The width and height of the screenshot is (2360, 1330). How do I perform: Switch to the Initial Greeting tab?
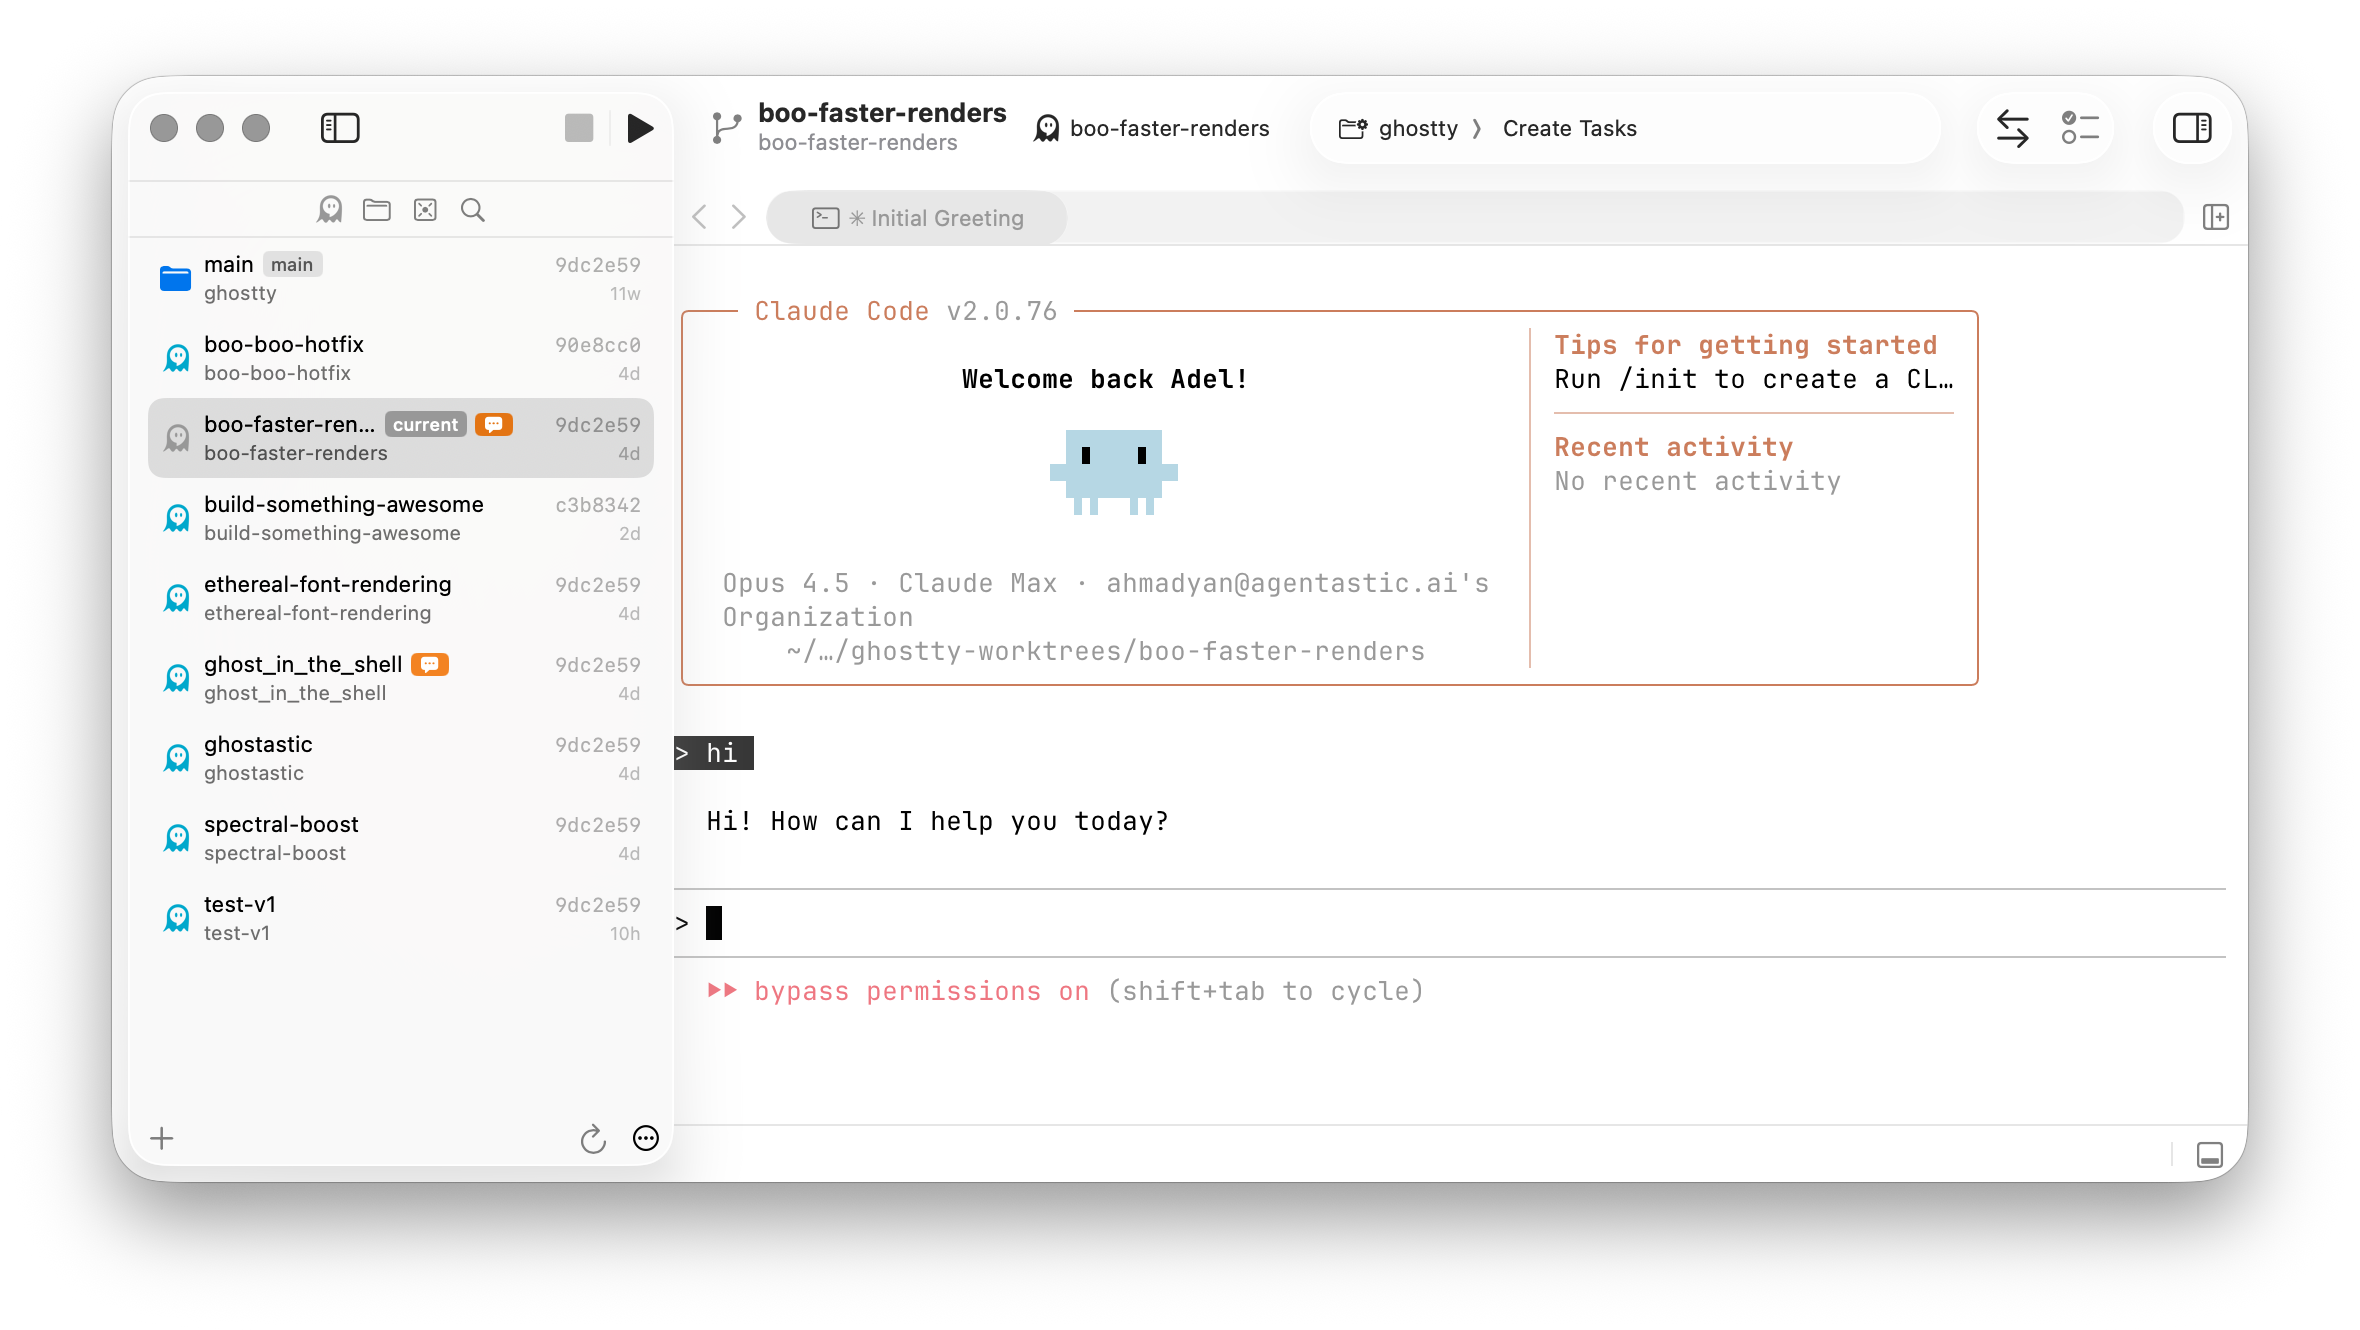tap(915, 217)
